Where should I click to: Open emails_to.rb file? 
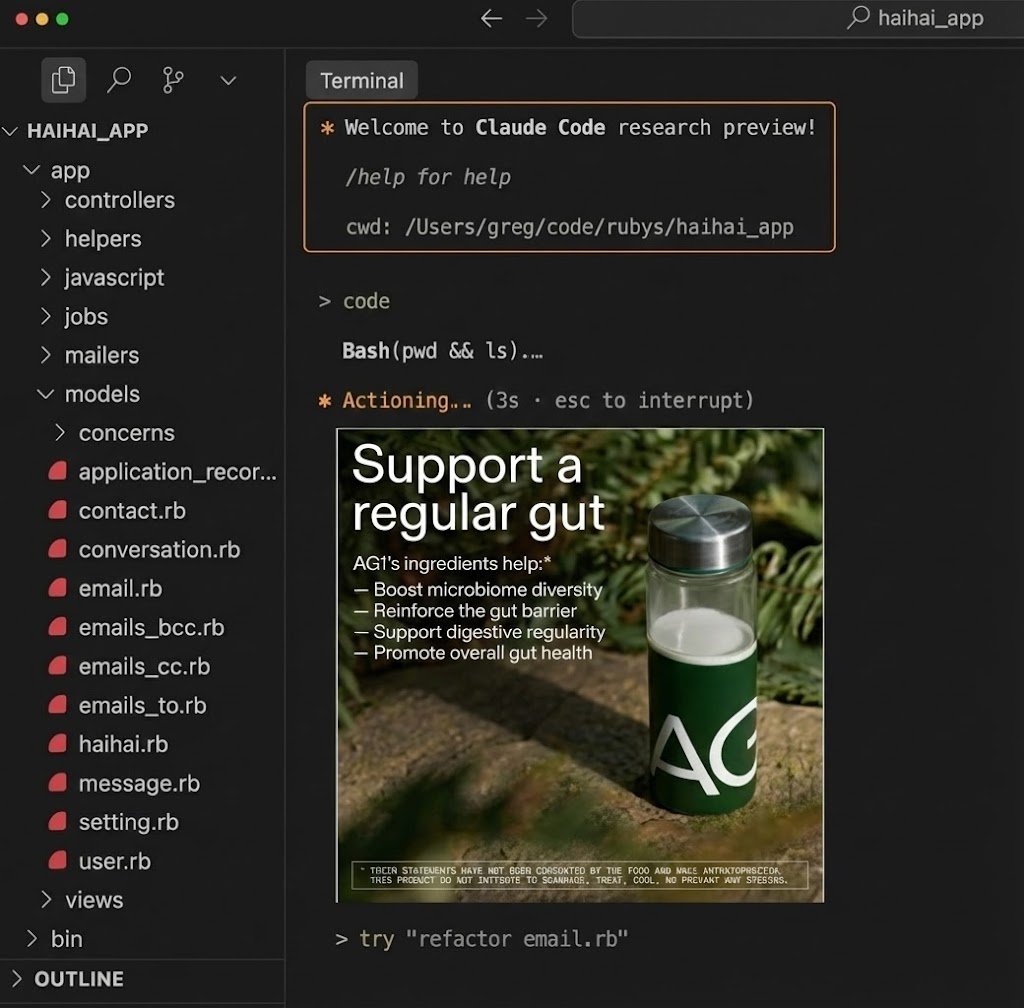[142, 705]
